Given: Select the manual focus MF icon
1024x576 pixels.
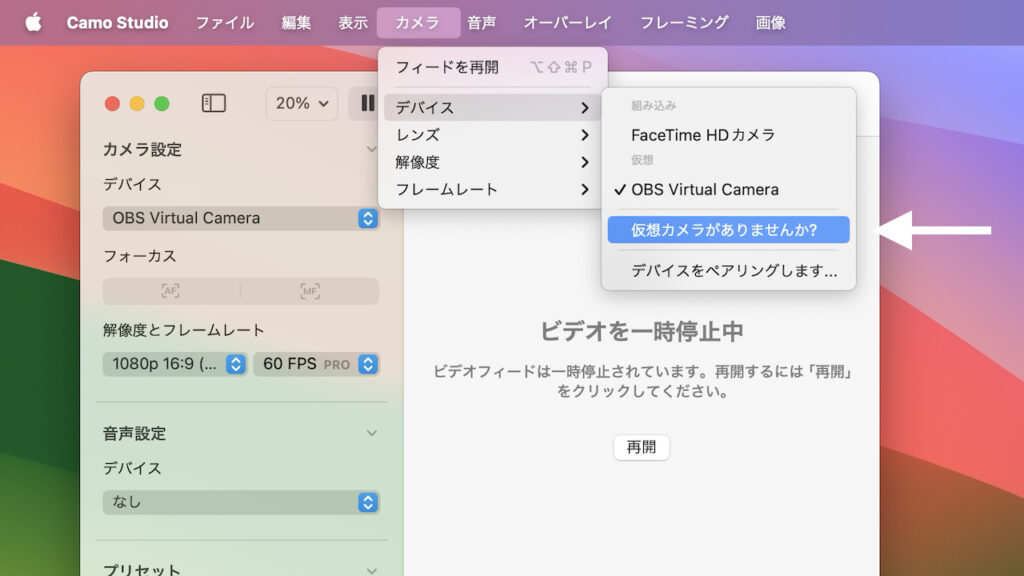Looking at the screenshot, I should (310, 291).
